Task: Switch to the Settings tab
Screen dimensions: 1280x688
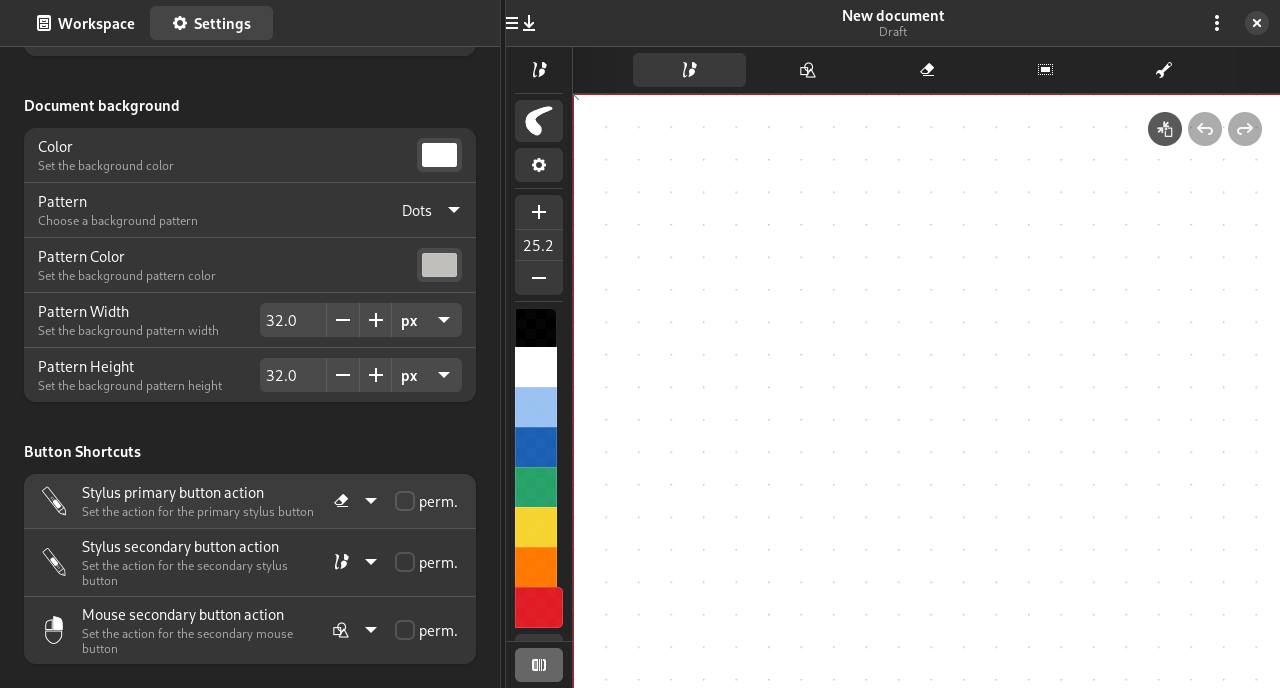Action: [211, 22]
